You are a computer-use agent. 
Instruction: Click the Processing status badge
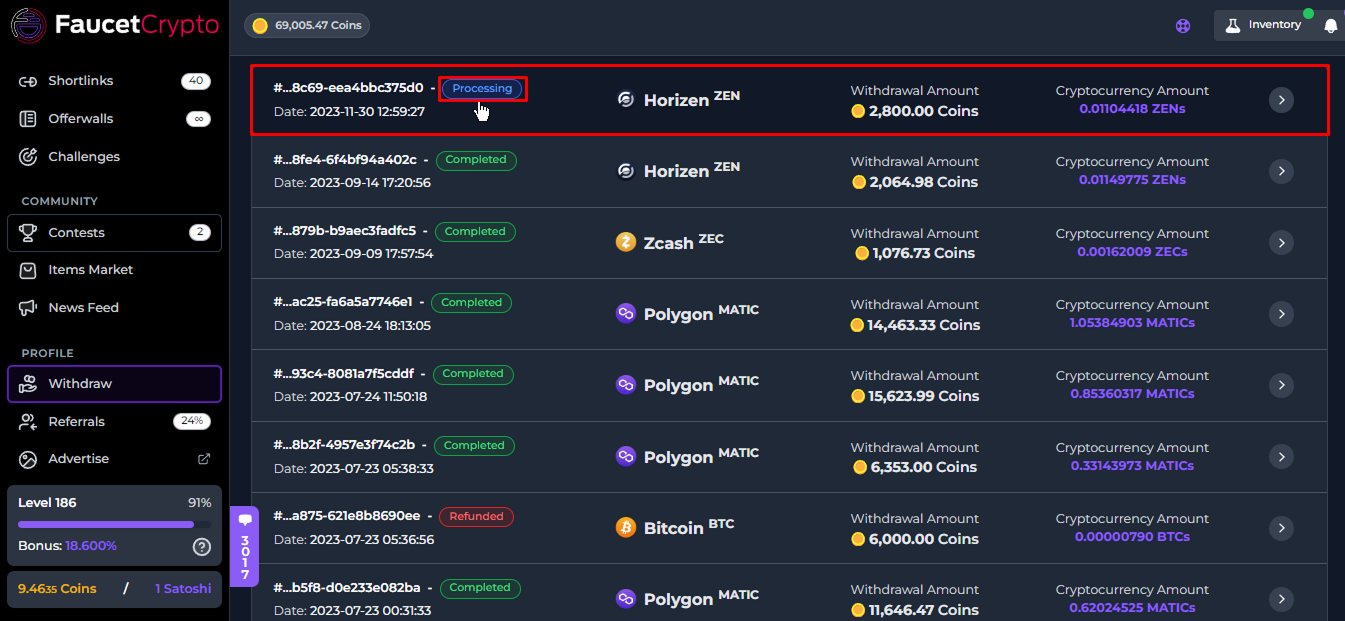[x=482, y=89]
